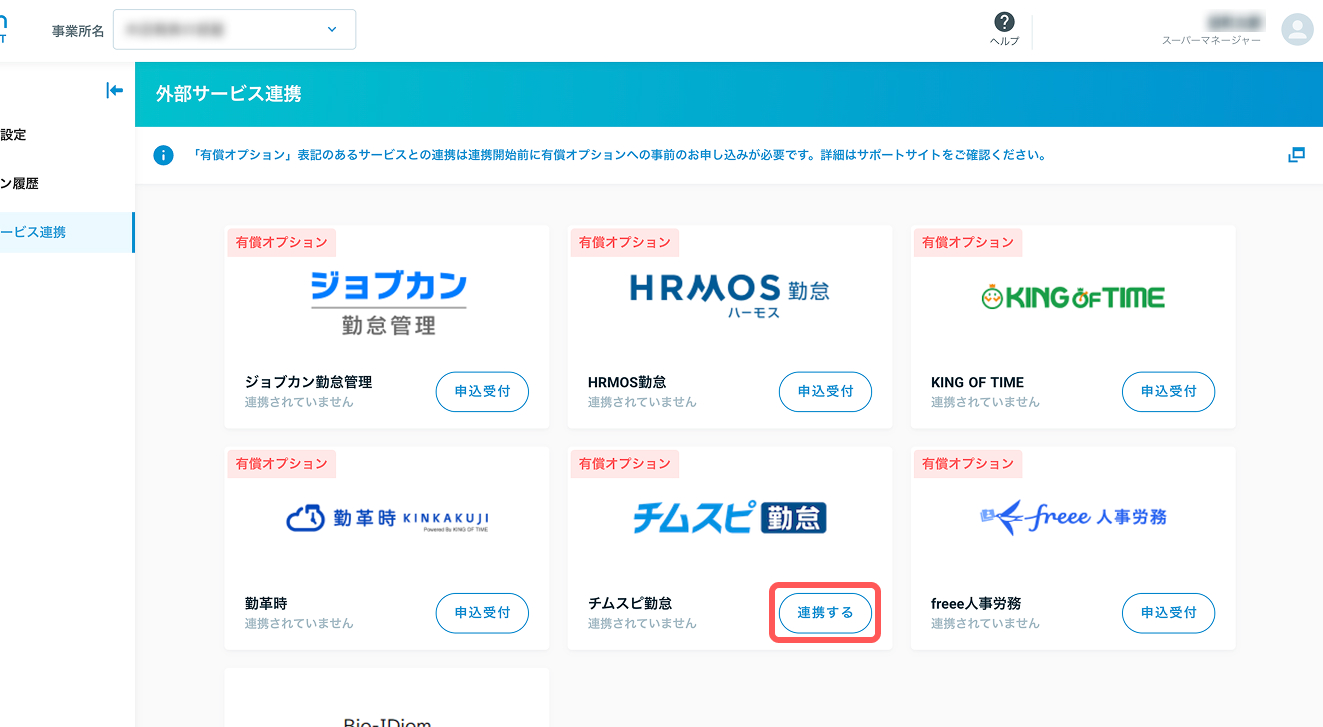Click the 事業所名 label
Screen dimensions: 1323x727
tap(78, 31)
